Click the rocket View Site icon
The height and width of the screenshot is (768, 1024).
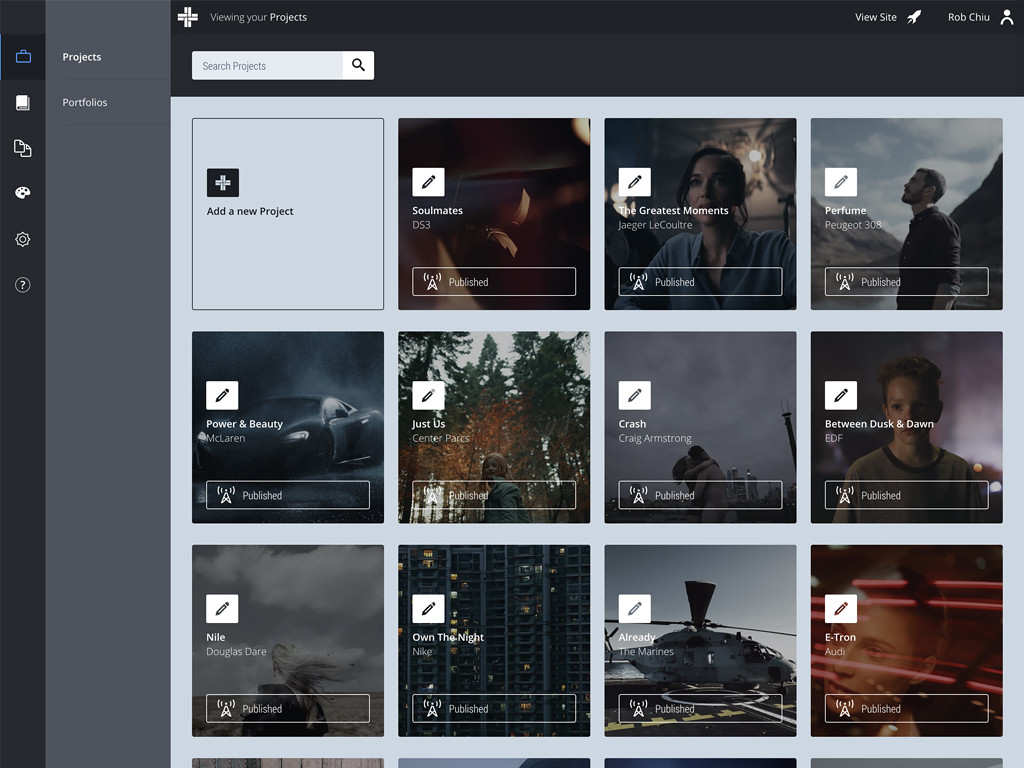[914, 17]
